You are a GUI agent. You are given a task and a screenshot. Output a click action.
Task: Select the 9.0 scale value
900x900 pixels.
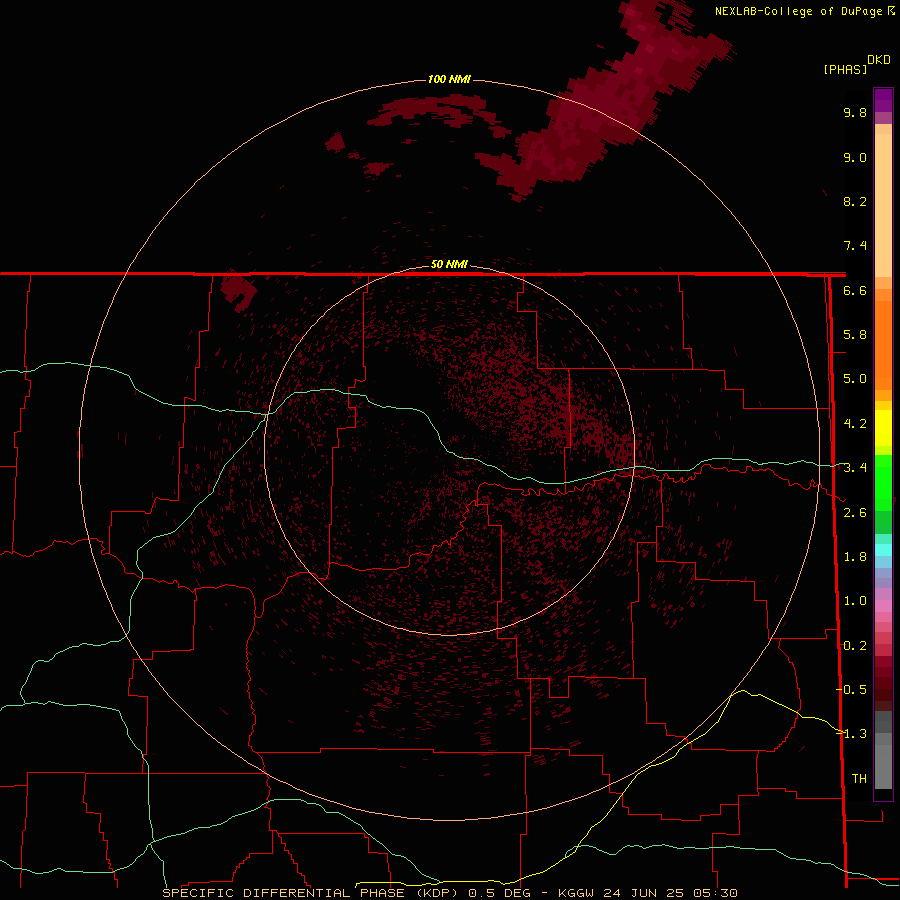click(855, 157)
